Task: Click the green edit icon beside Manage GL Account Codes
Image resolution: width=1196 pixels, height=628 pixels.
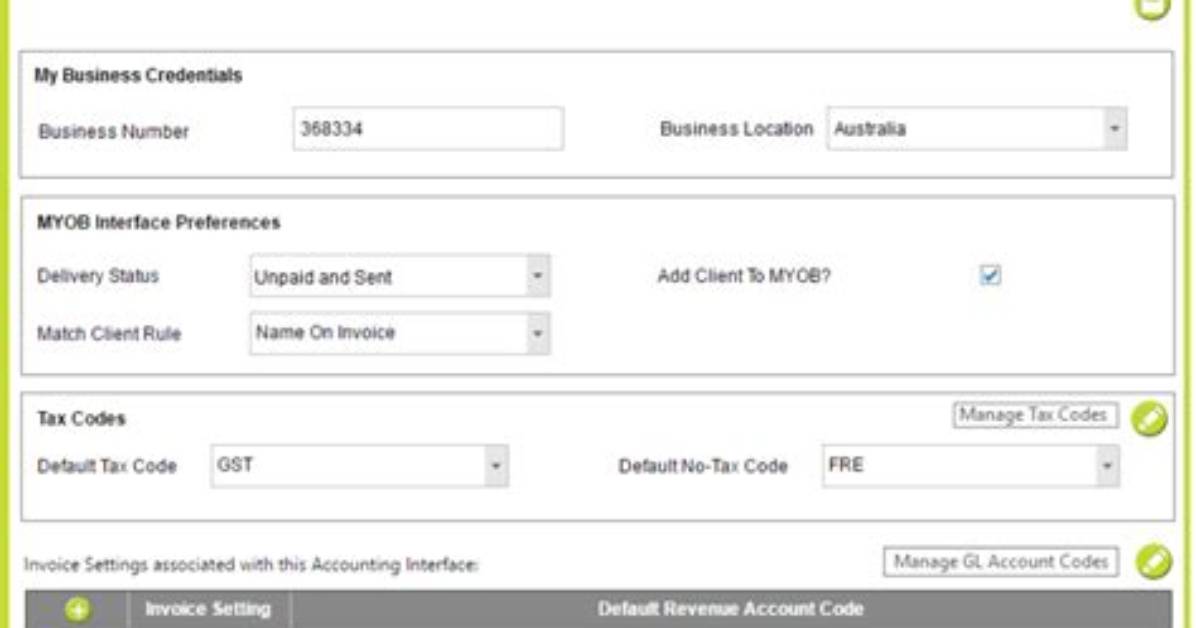Action: point(1153,562)
